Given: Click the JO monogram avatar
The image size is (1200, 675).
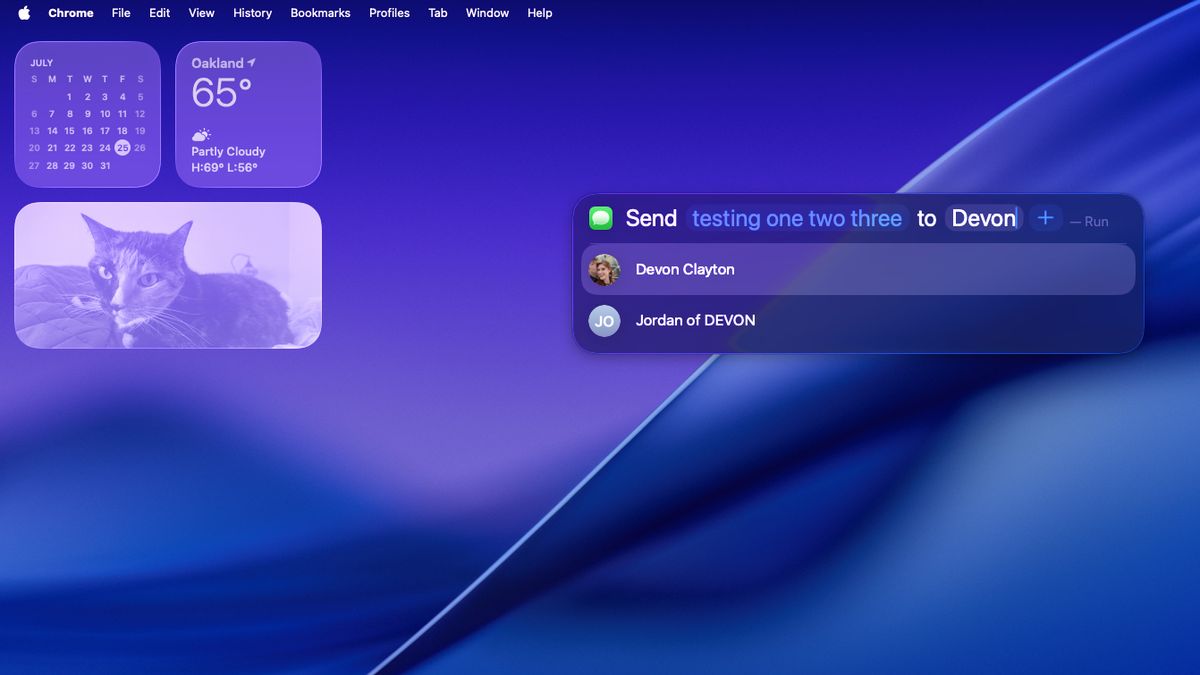Looking at the screenshot, I should click(605, 320).
